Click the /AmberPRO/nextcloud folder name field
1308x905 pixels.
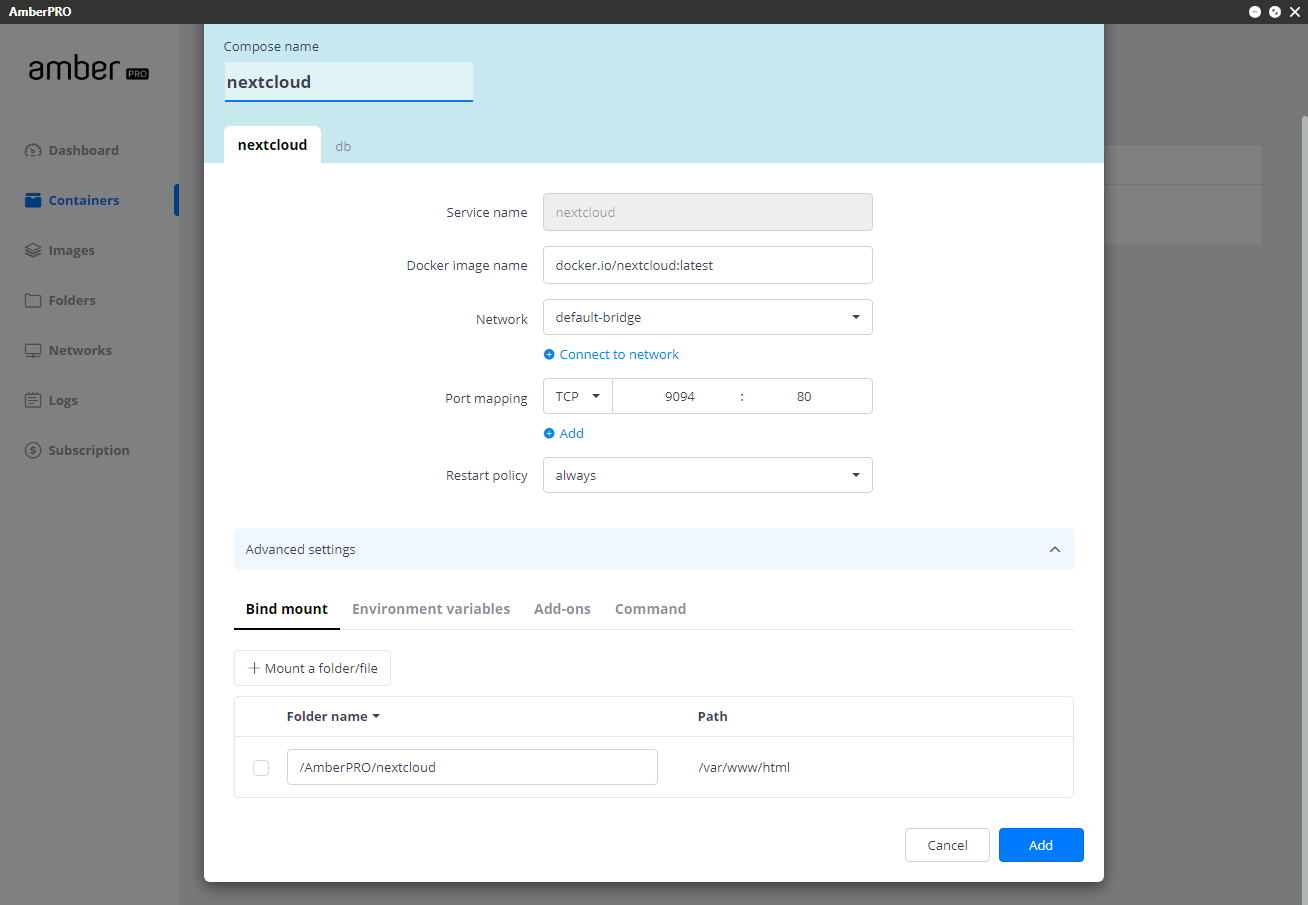(472, 767)
